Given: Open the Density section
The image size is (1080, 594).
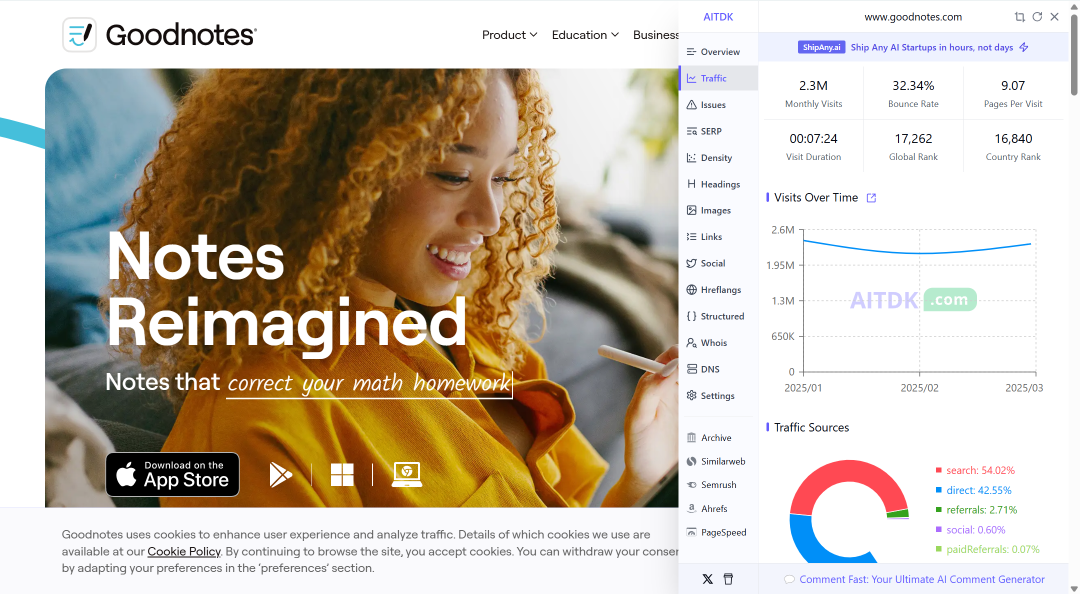Looking at the screenshot, I should [718, 158].
